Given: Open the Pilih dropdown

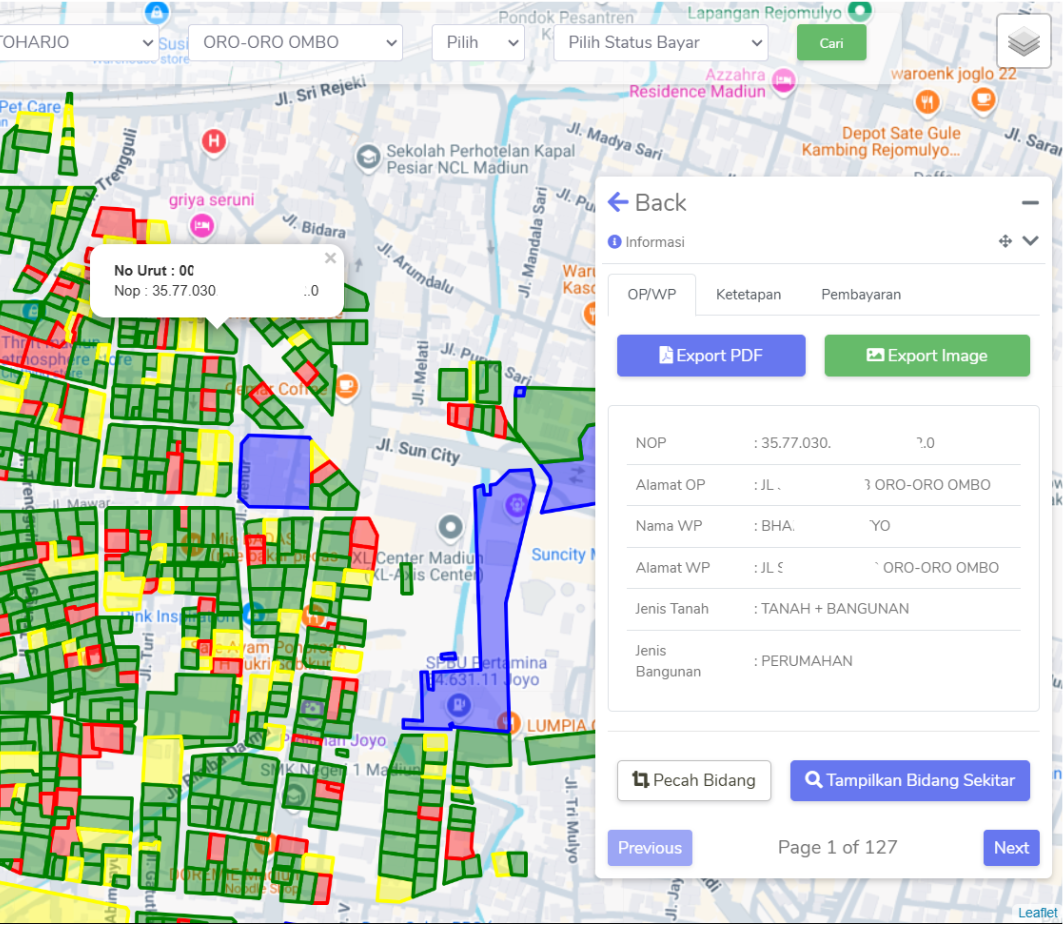Looking at the screenshot, I should pyautogui.click(x=478, y=42).
